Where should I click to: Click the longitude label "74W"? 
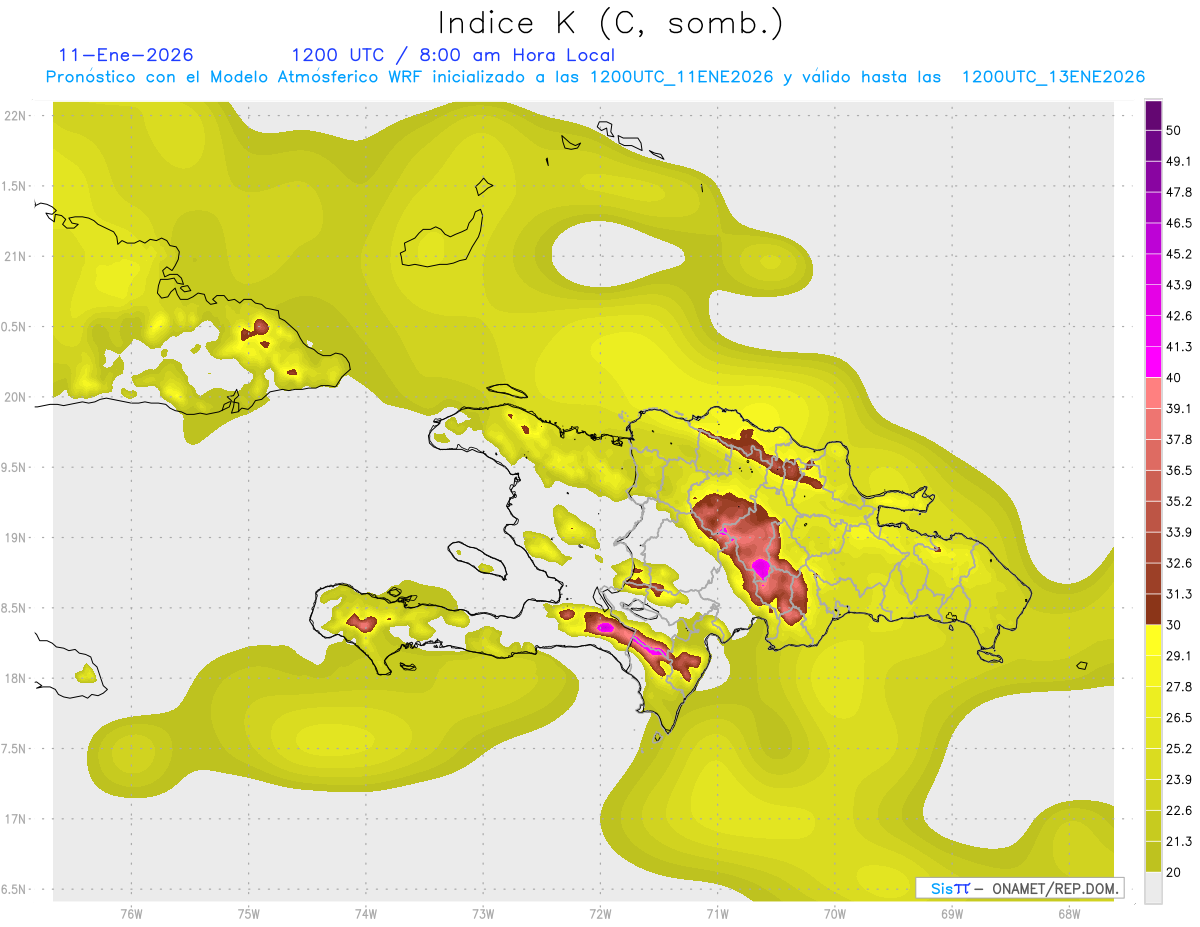pos(366,914)
